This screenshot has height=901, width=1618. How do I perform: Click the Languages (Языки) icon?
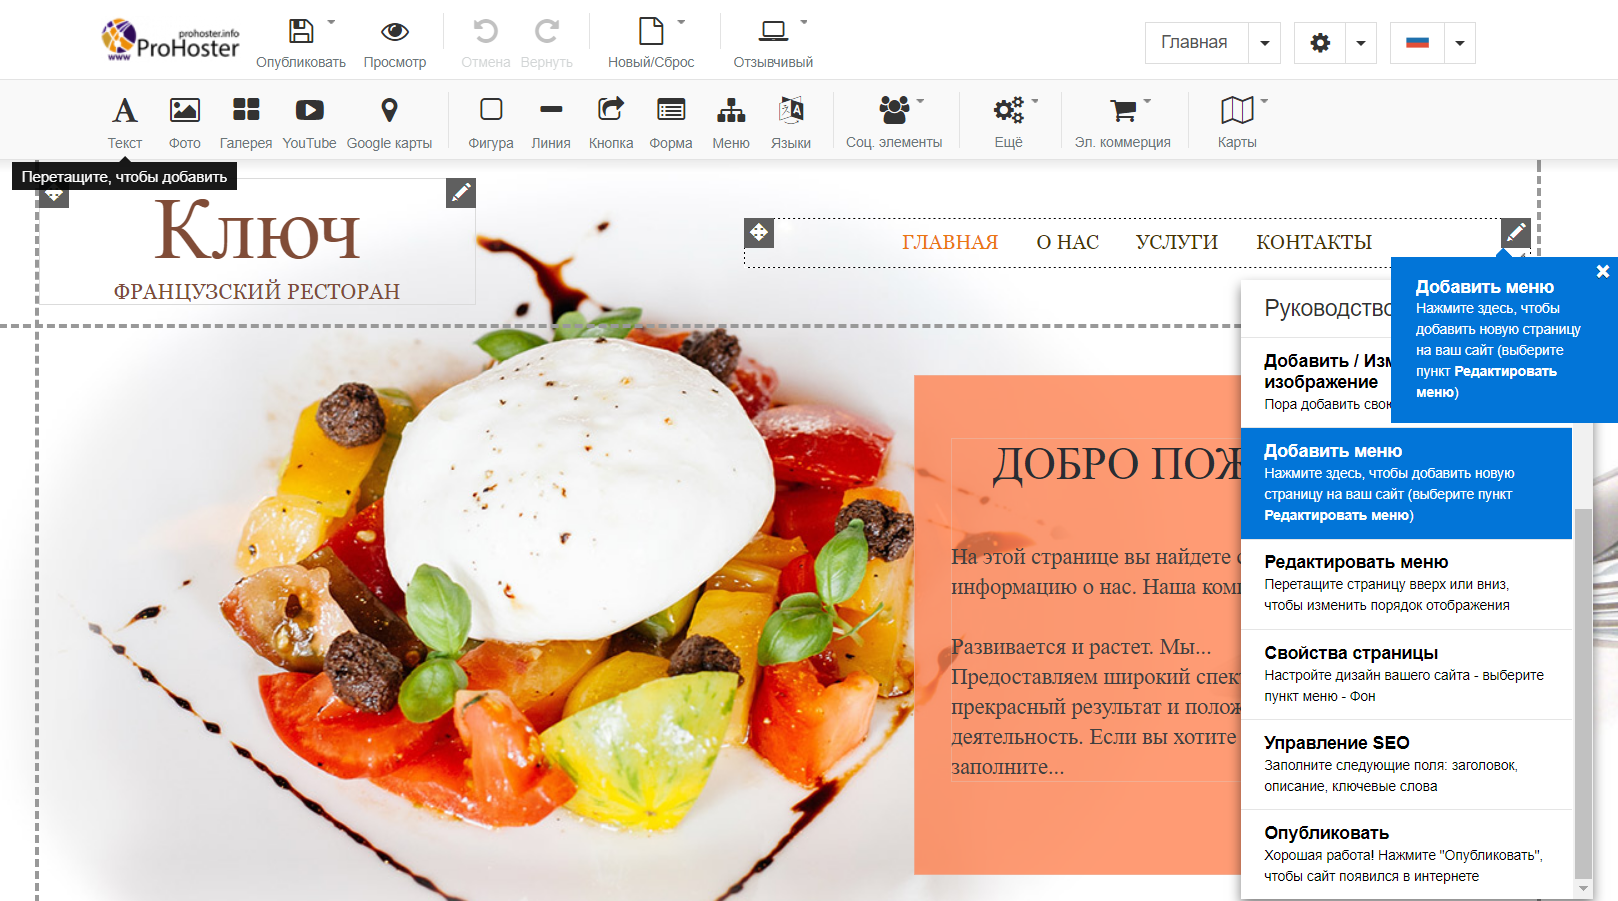tap(791, 110)
